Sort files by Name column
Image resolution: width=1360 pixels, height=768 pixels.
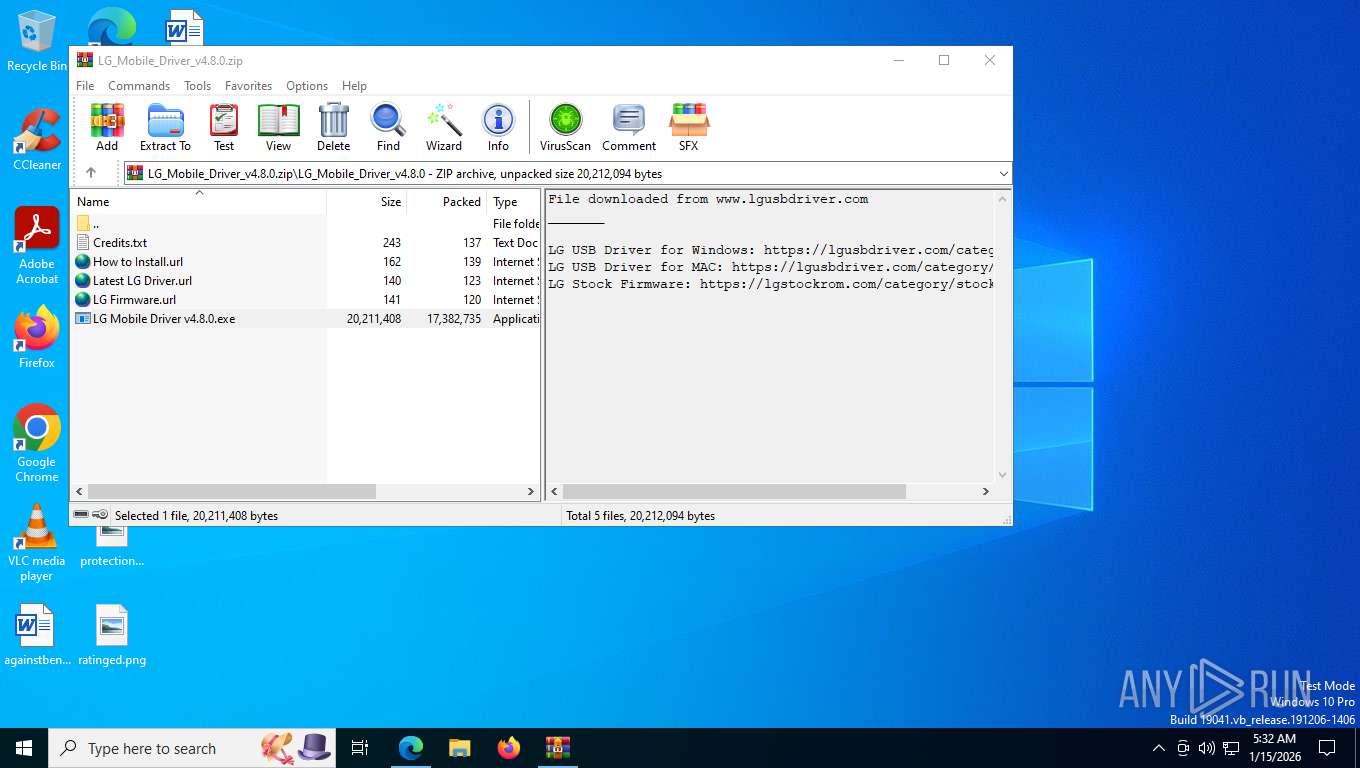(198, 201)
